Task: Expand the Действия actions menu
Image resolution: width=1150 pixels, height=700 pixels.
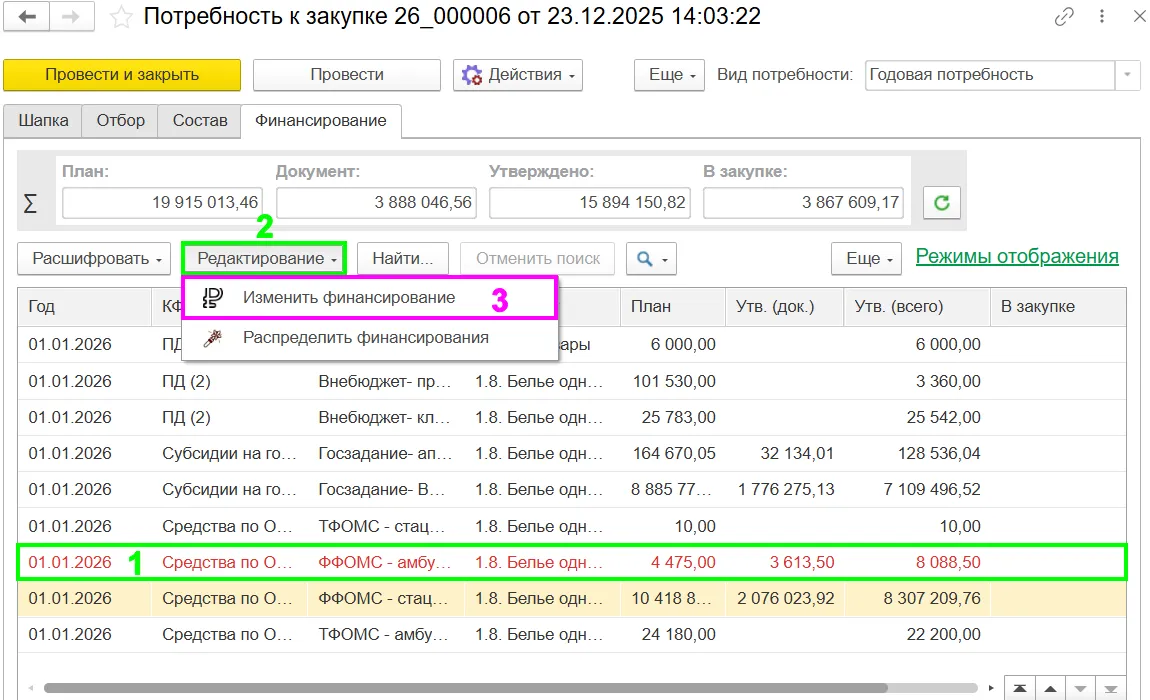Action: pyautogui.click(x=518, y=75)
